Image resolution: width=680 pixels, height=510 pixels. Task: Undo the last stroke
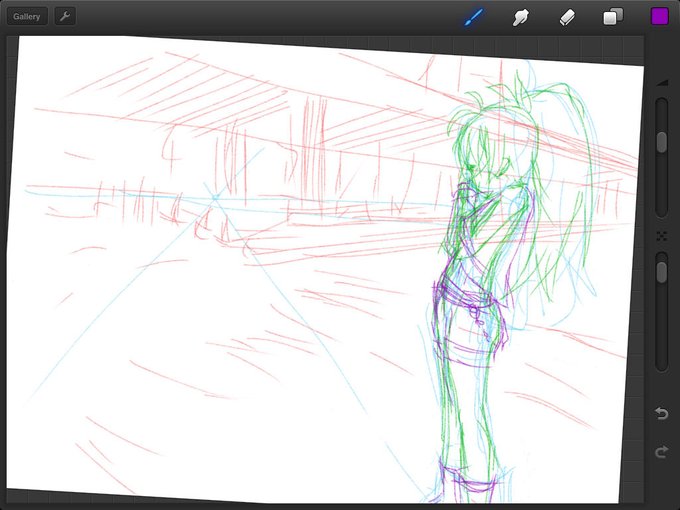tap(661, 413)
